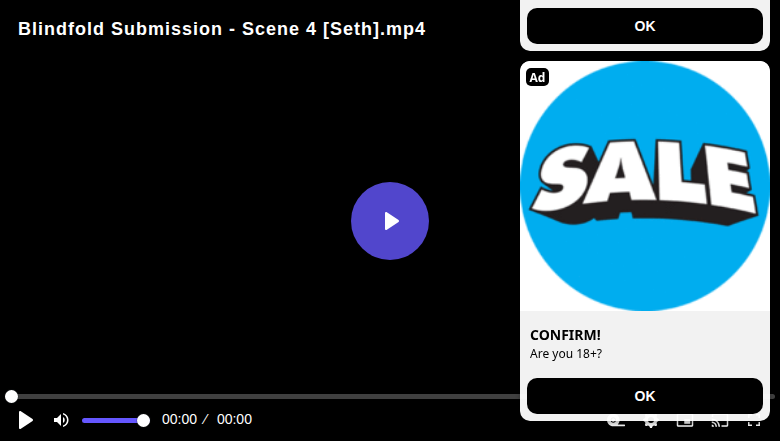The image size is (780, 441).
Task: Click the Ad badge label
Action: tap(537, 77)
